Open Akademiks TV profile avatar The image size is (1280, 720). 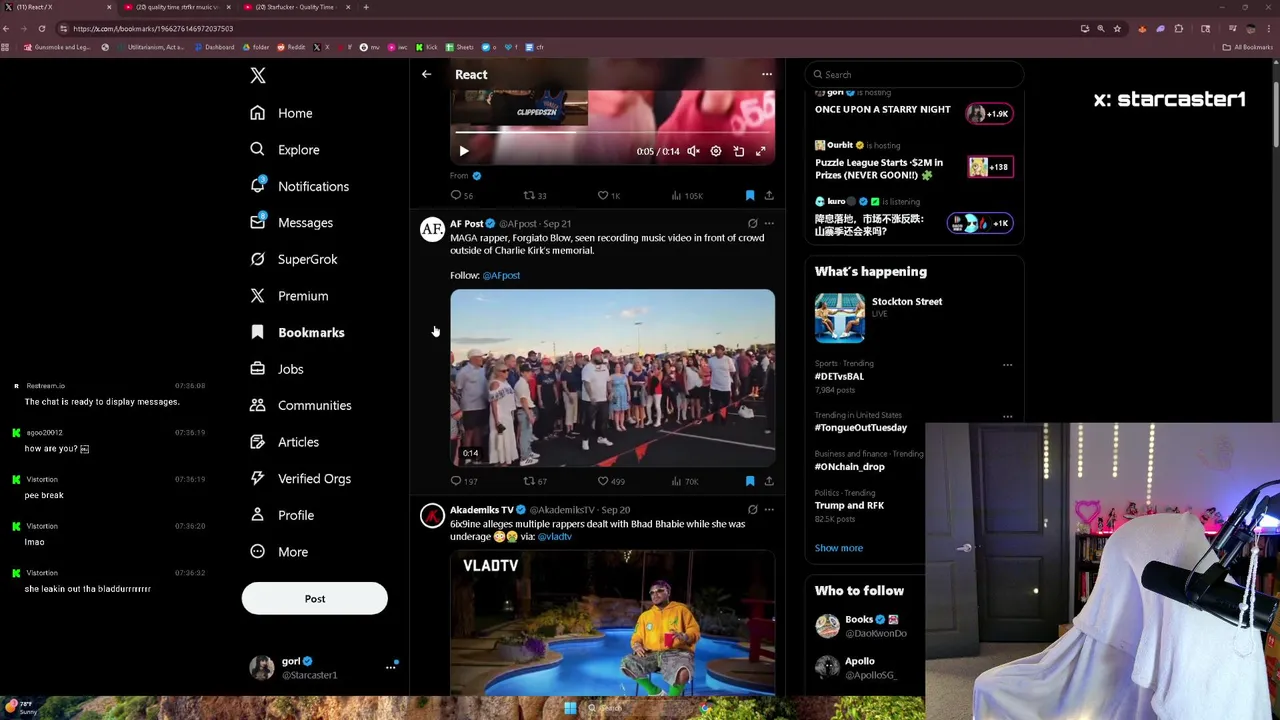coord(432,516)
